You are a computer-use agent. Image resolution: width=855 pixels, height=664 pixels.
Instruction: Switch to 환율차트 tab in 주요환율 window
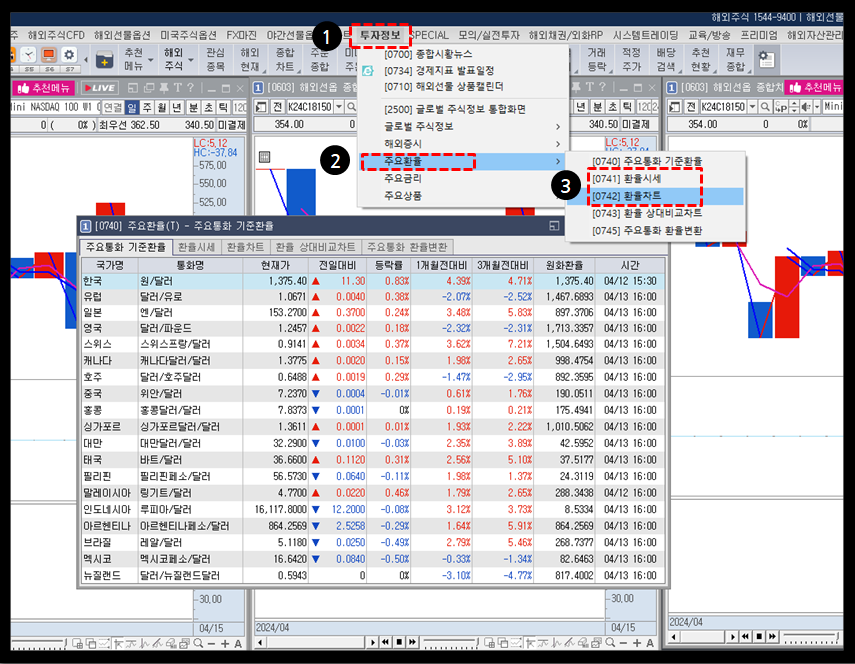[245, 247]
